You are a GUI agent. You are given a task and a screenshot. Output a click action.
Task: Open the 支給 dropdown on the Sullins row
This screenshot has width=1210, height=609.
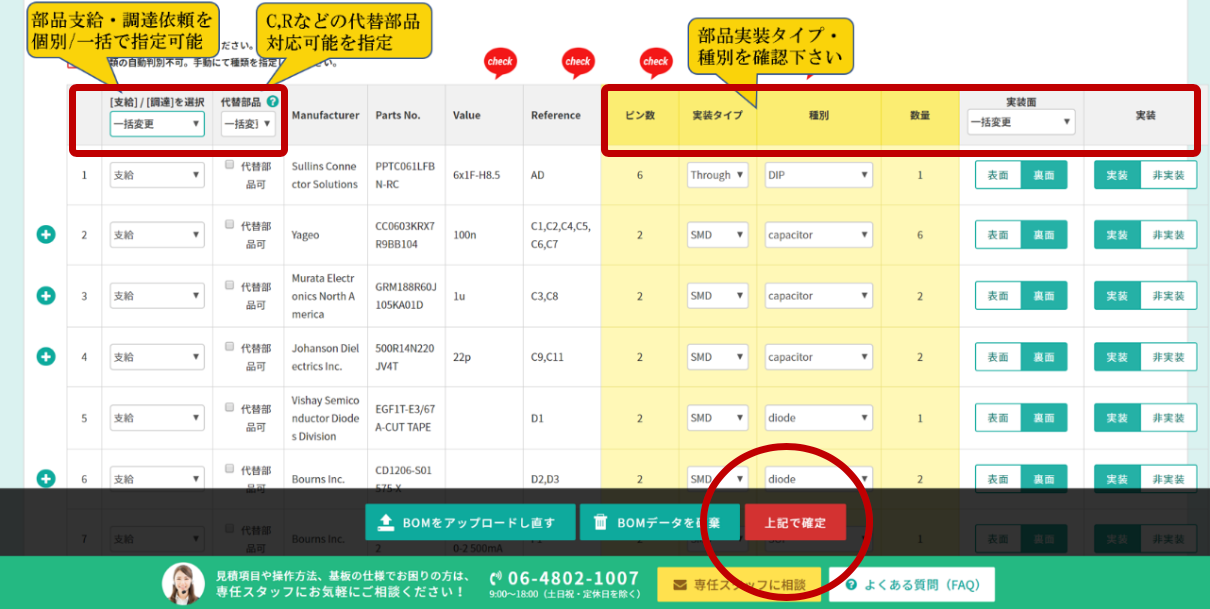click(157, 175)
